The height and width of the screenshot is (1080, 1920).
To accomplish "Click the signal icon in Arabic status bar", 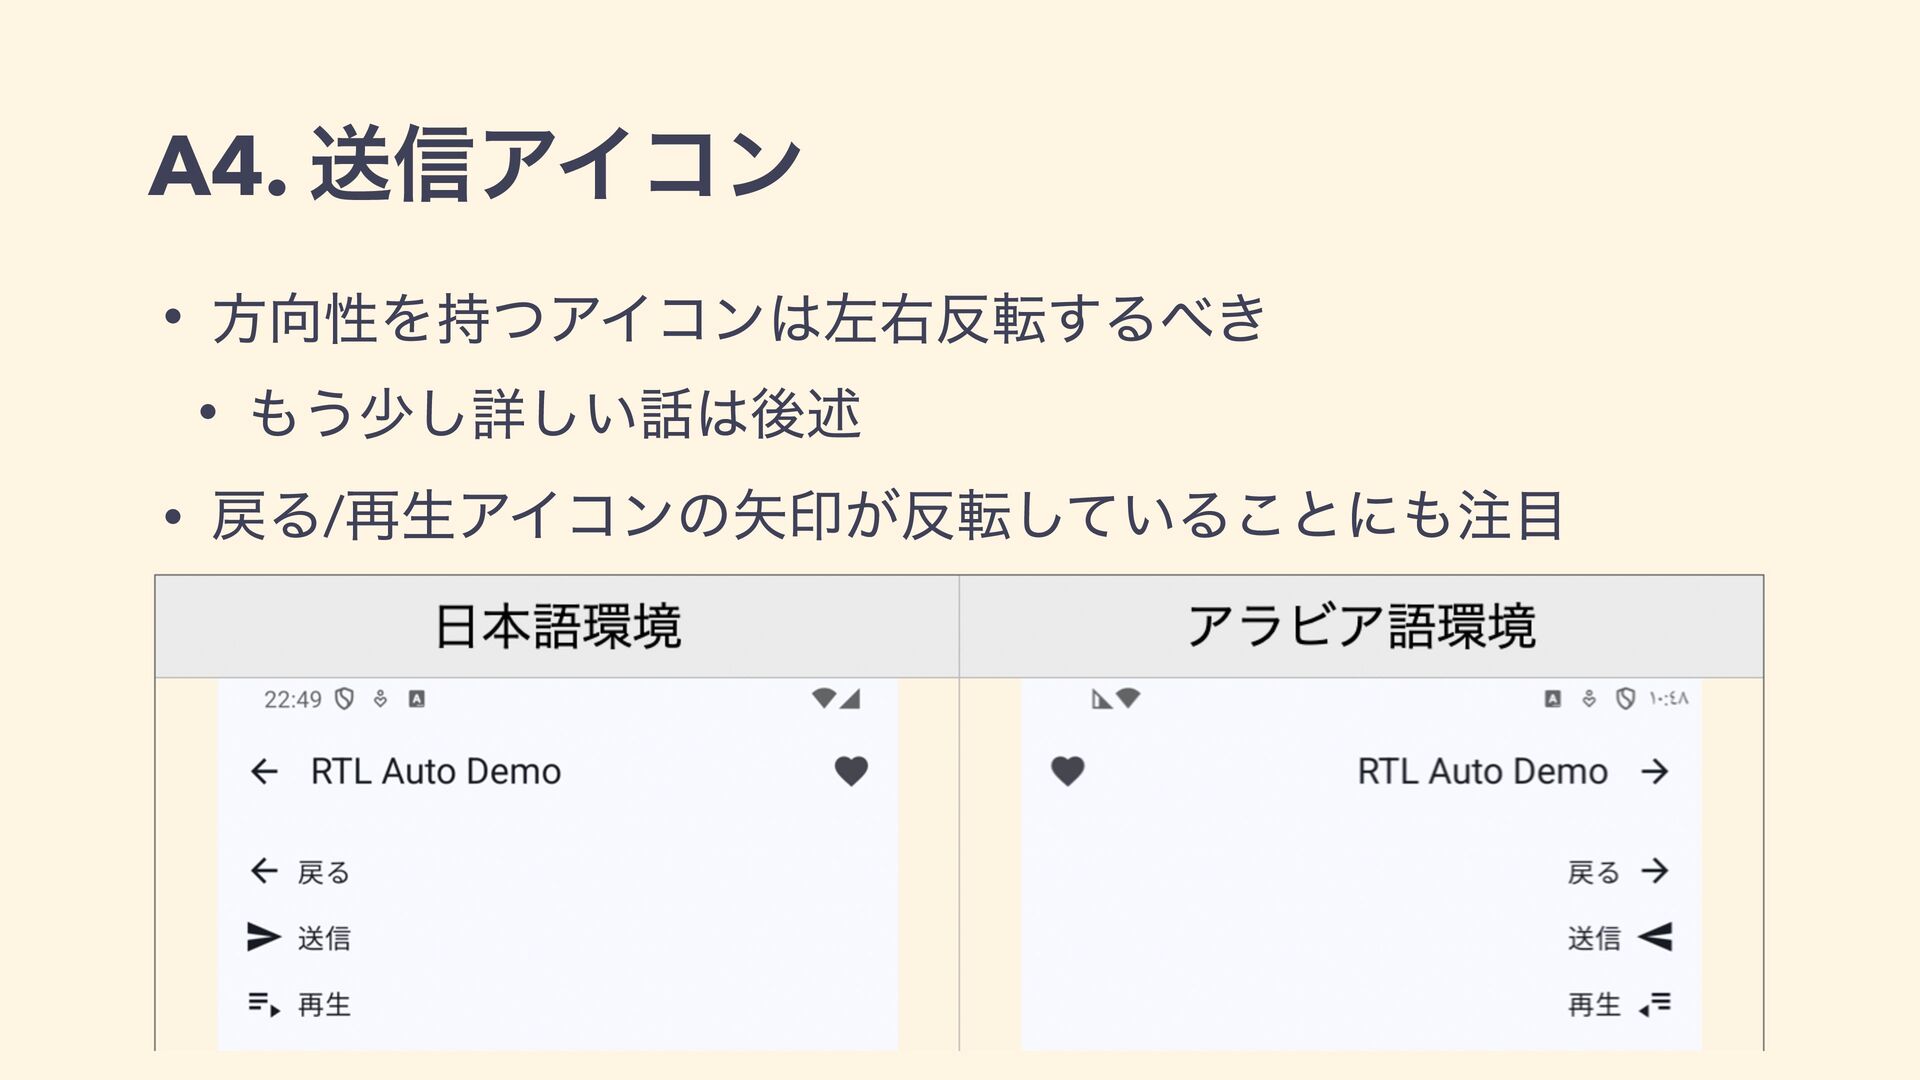I will (1101, 699).
